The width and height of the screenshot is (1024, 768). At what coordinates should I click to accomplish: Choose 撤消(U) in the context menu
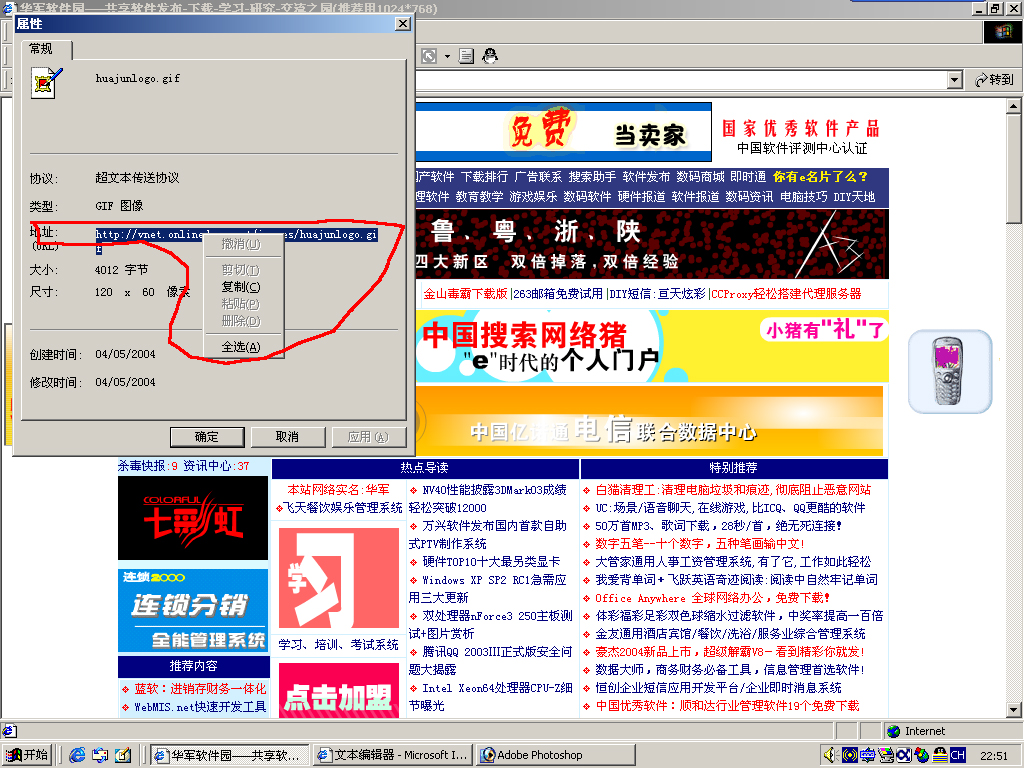click(241, 244)
